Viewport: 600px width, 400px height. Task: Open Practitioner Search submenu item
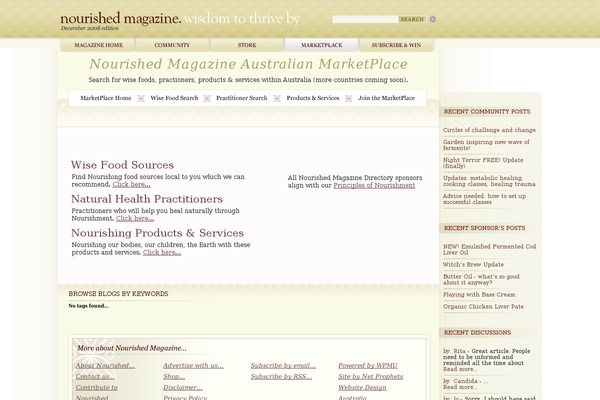click(241, 98)
